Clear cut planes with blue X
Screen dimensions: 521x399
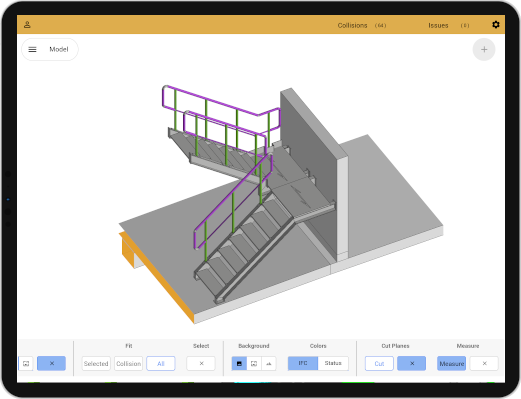click(x=411, y=363)
